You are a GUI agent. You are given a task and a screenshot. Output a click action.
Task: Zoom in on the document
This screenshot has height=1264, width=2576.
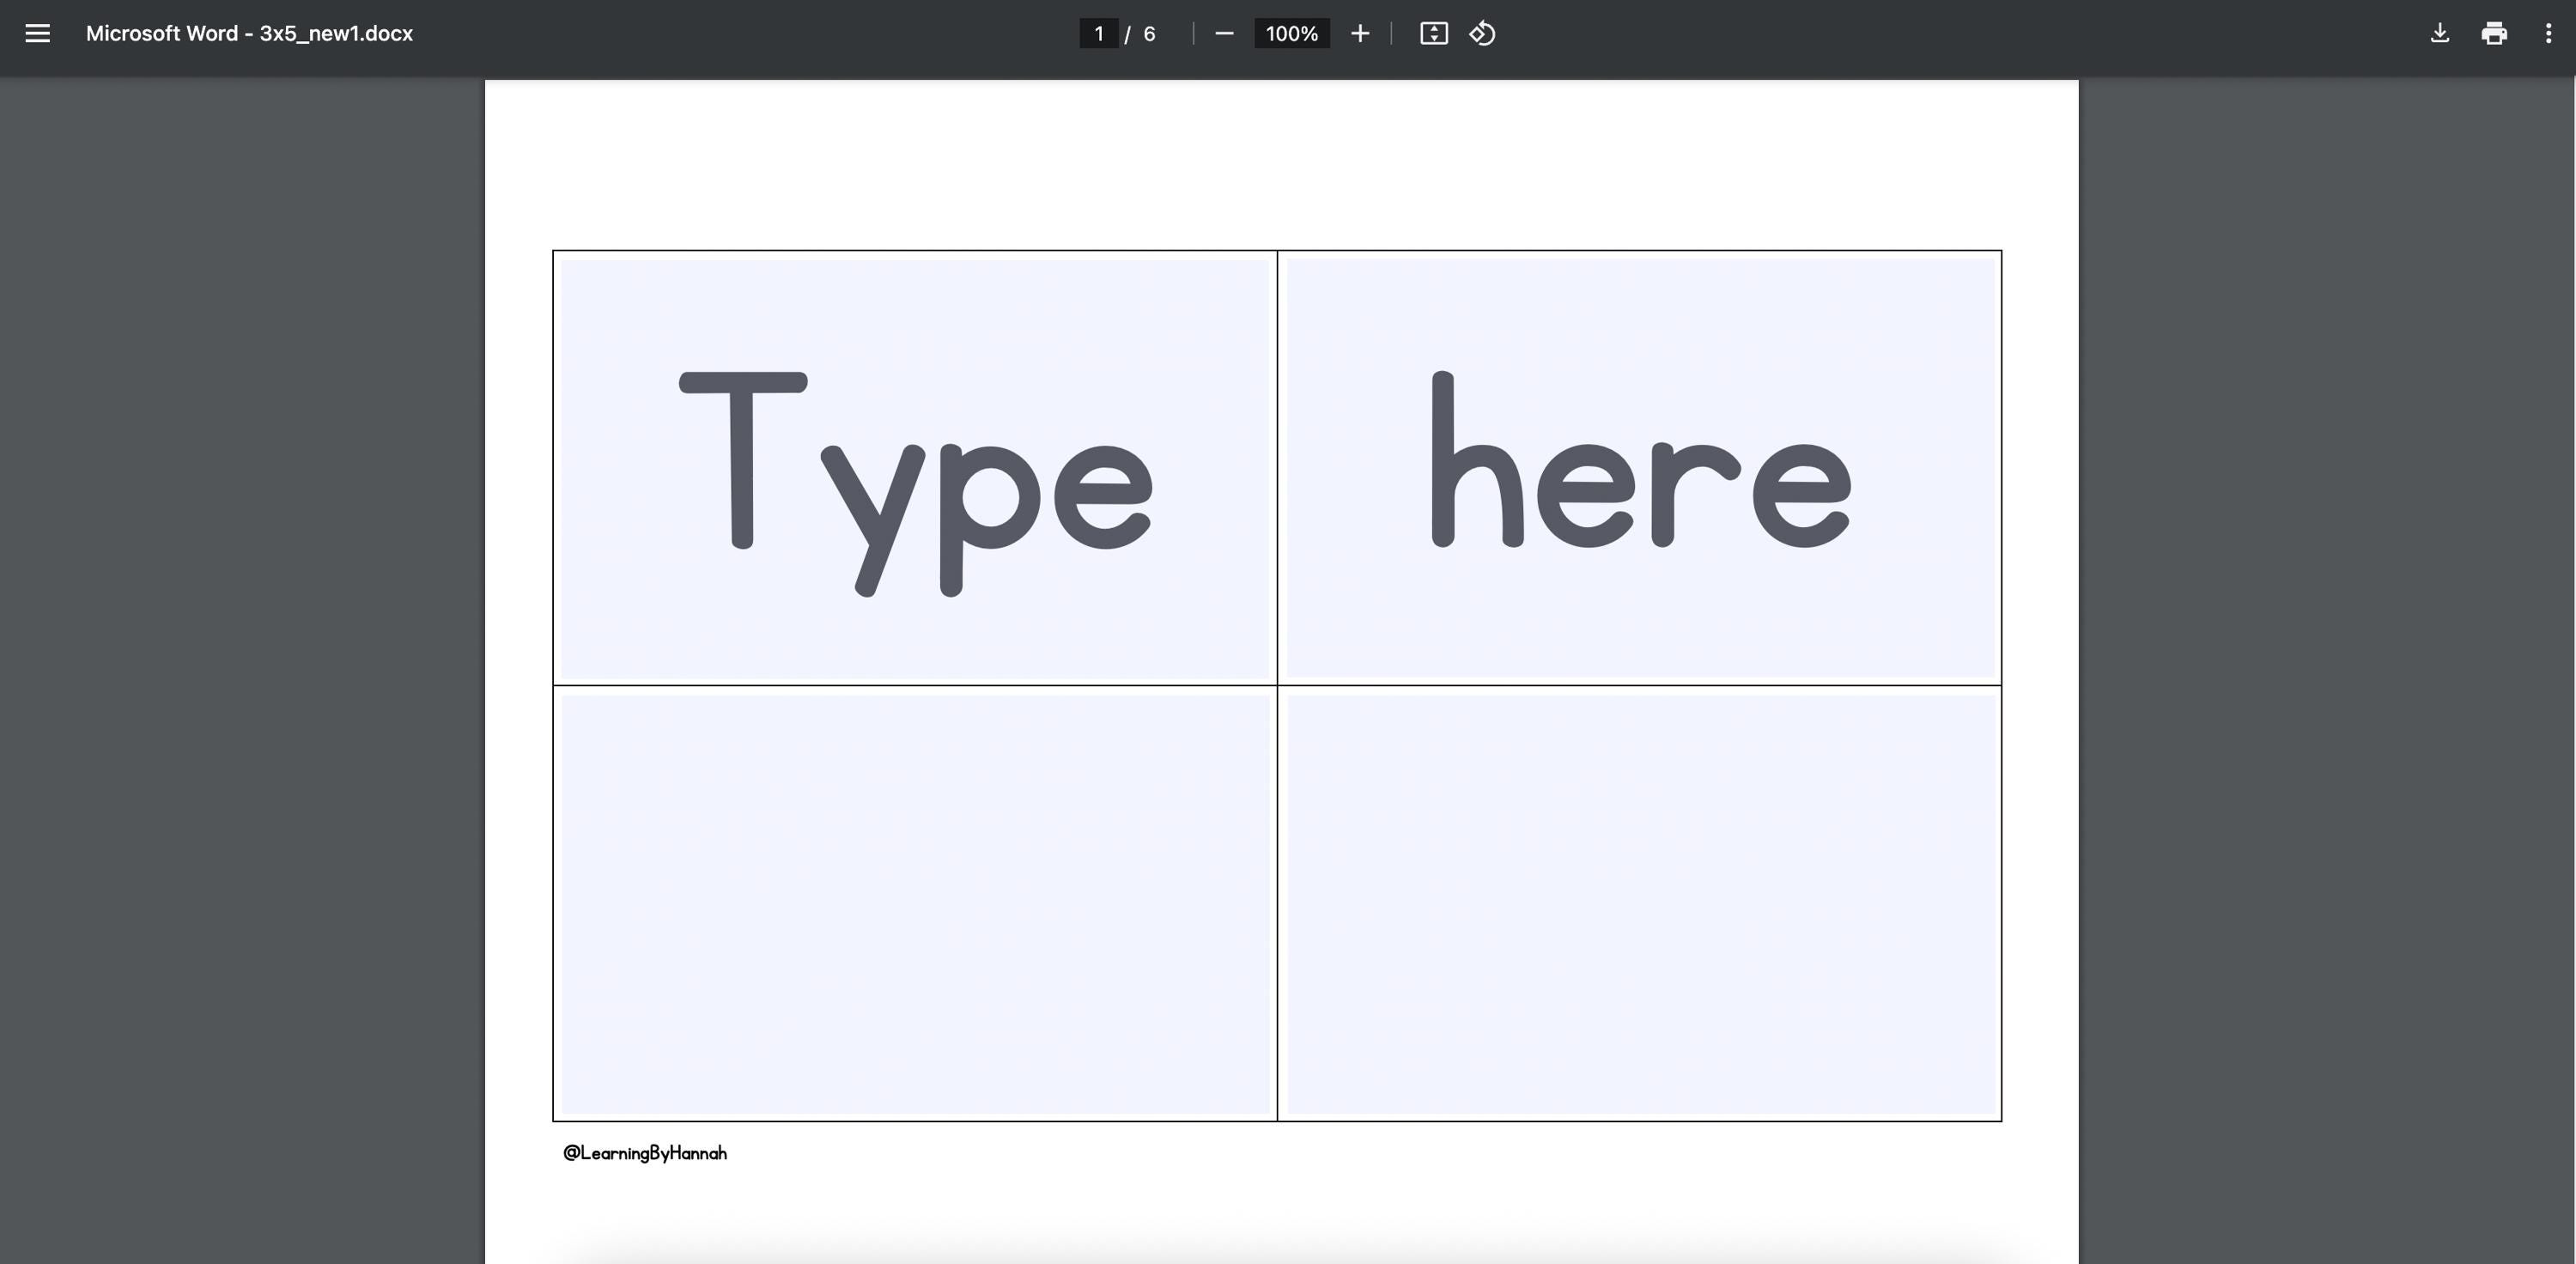point(1360,33)
